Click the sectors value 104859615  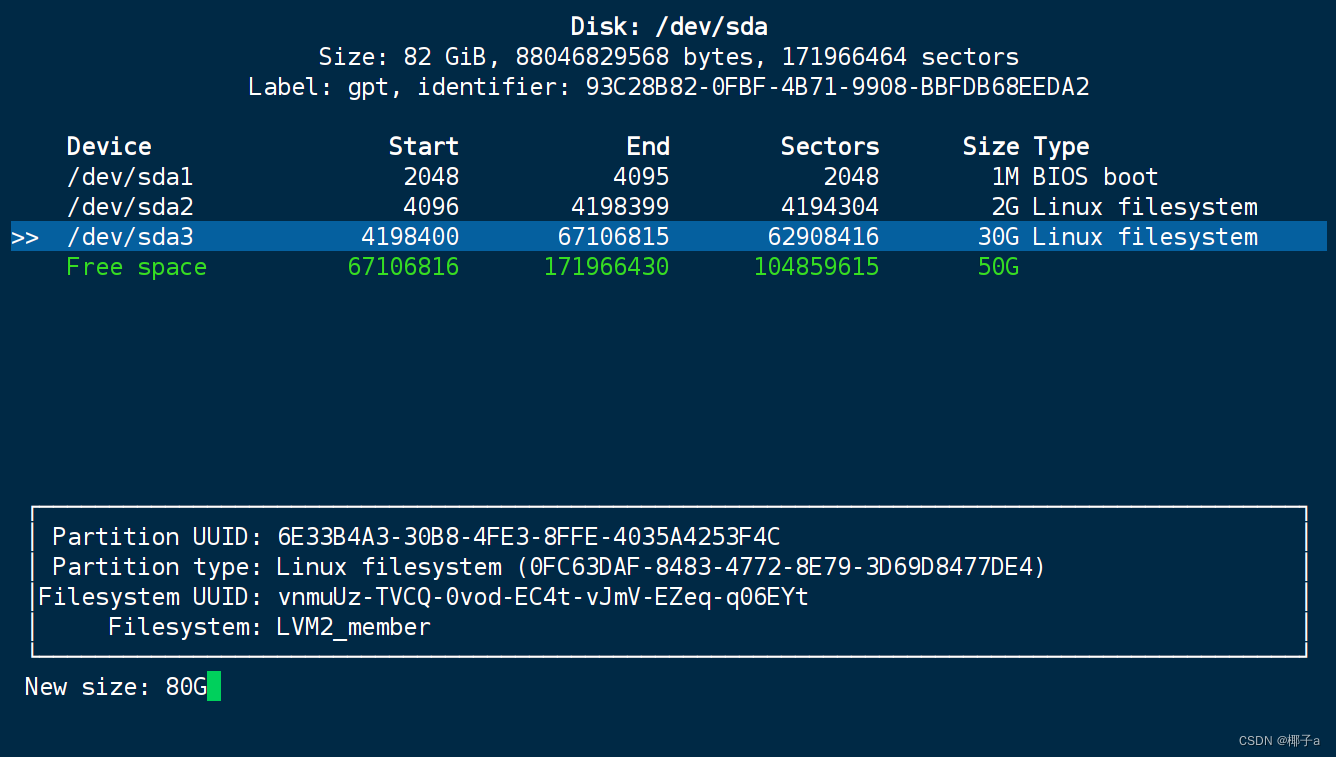pyautogui.click(x=817, y=267)
